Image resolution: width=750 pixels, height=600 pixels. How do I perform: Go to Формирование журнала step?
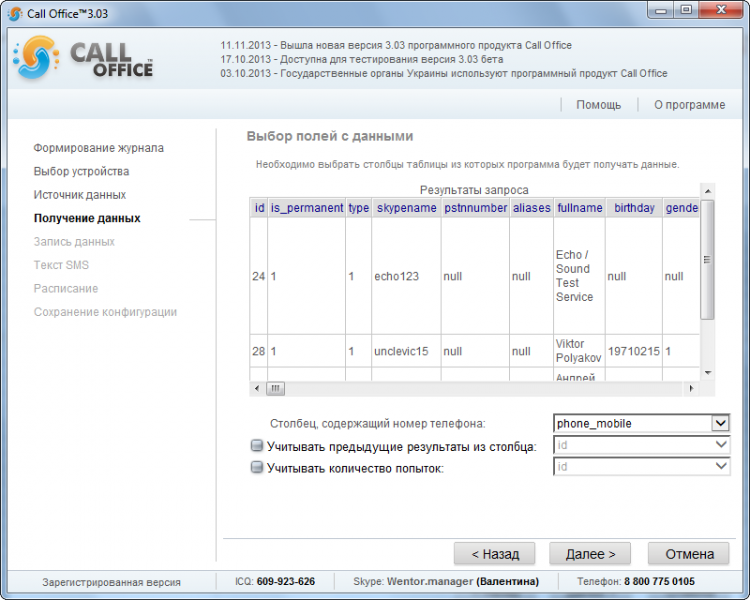point(99,148)
